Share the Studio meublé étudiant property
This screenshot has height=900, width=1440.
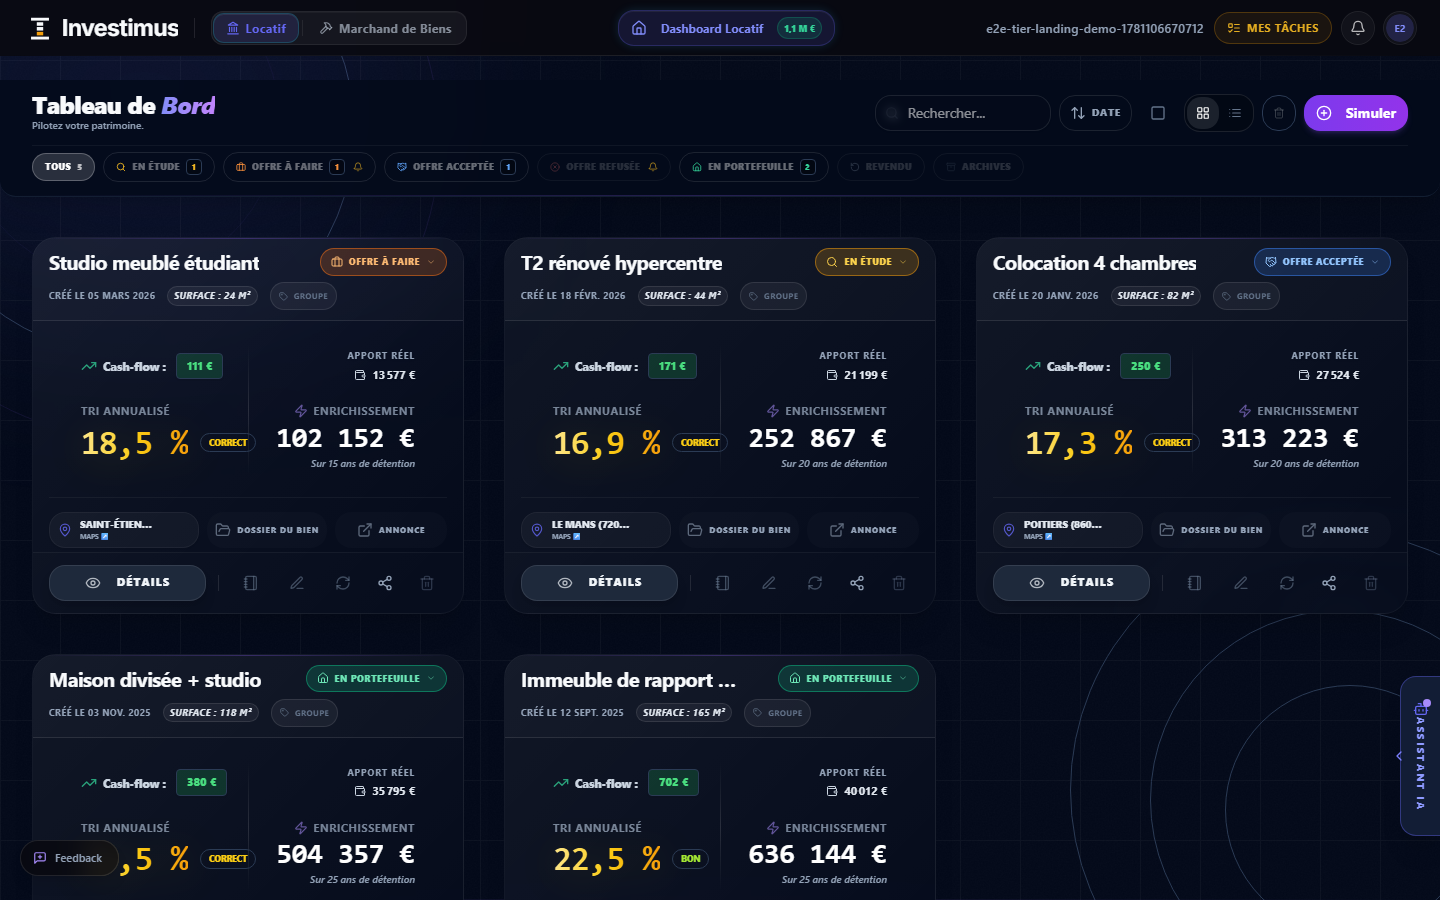(x=385, y=583)
